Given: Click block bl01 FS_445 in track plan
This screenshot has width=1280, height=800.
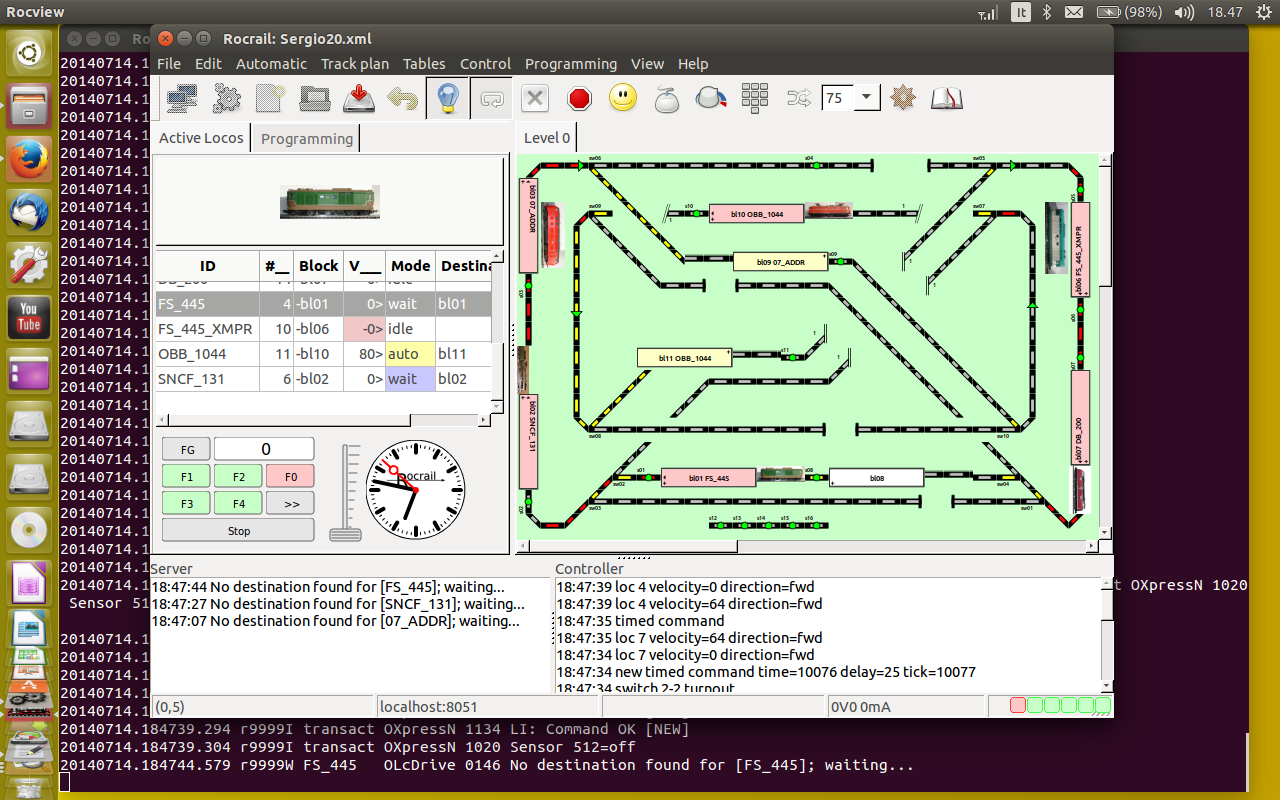Looking at the screenshot, I should (708, 477).
